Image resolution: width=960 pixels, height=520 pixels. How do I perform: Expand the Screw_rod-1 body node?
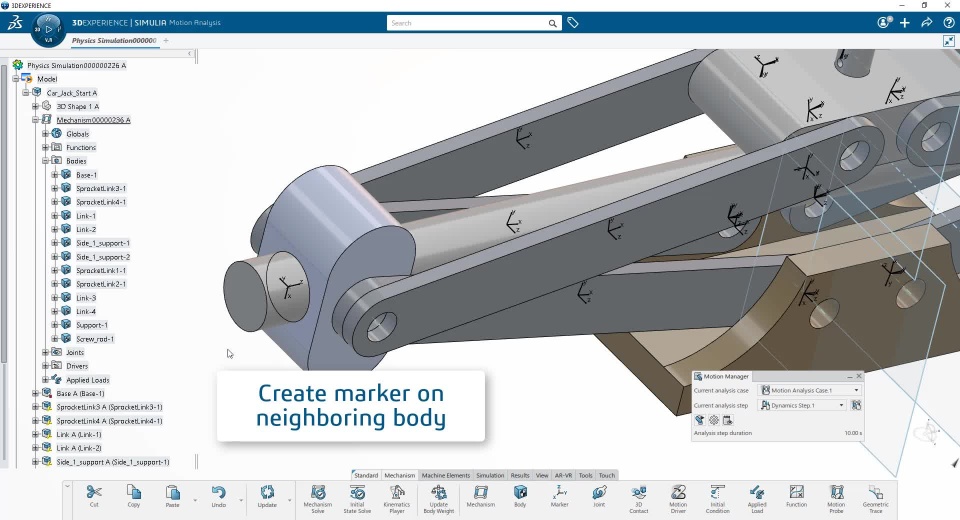pyautogui.click(x=55, y=339)
